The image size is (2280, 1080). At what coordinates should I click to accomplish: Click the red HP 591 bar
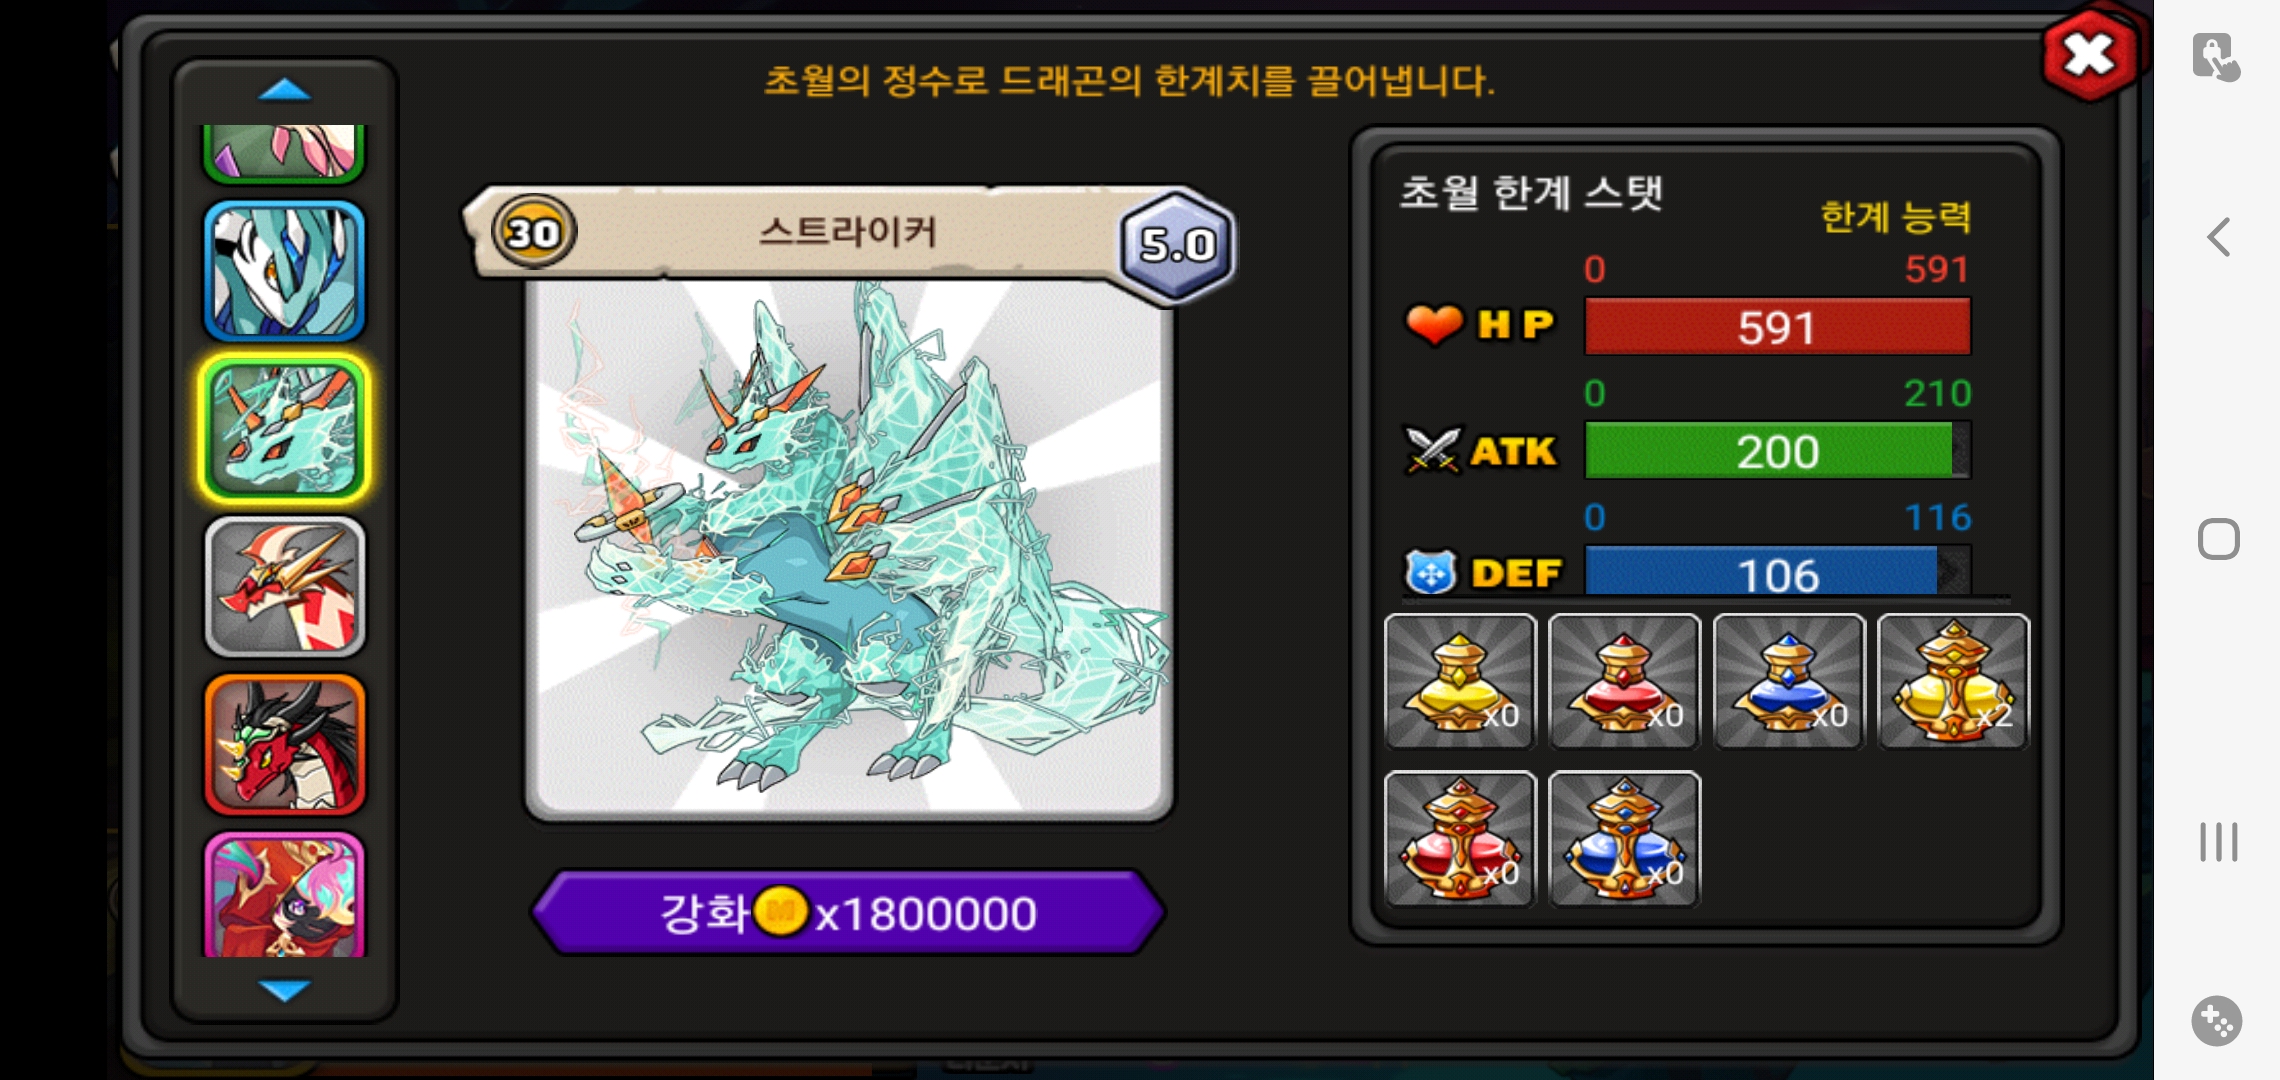click(1778, 327)
